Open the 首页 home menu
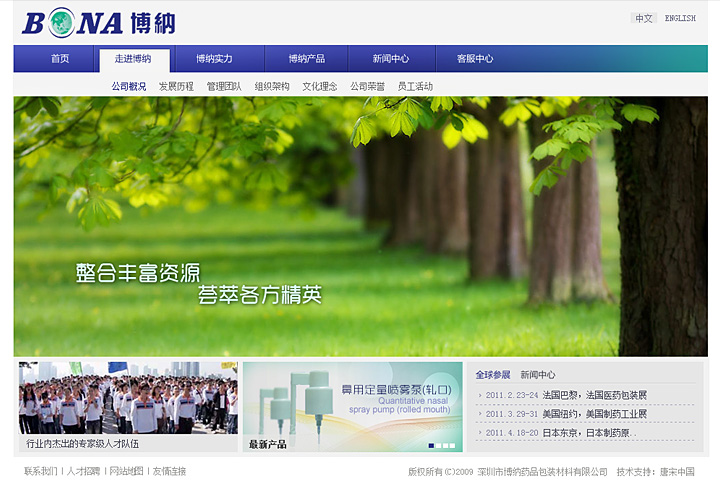 (60, 59)
